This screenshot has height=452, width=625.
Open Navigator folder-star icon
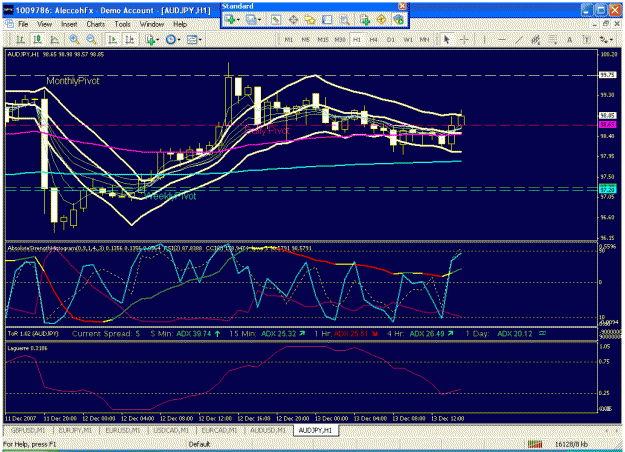(310, 20)
